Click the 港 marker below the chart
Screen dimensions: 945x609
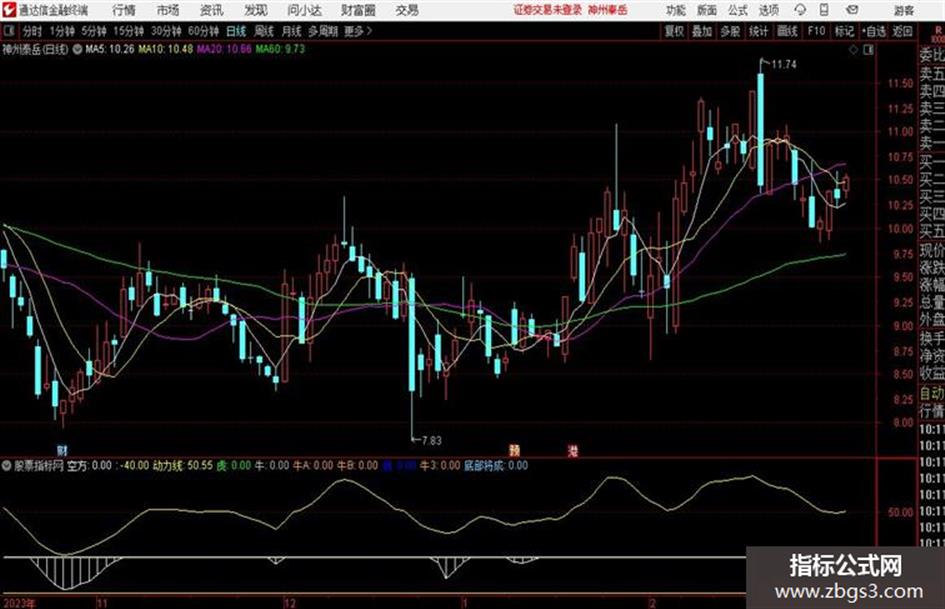coord(573,450)
